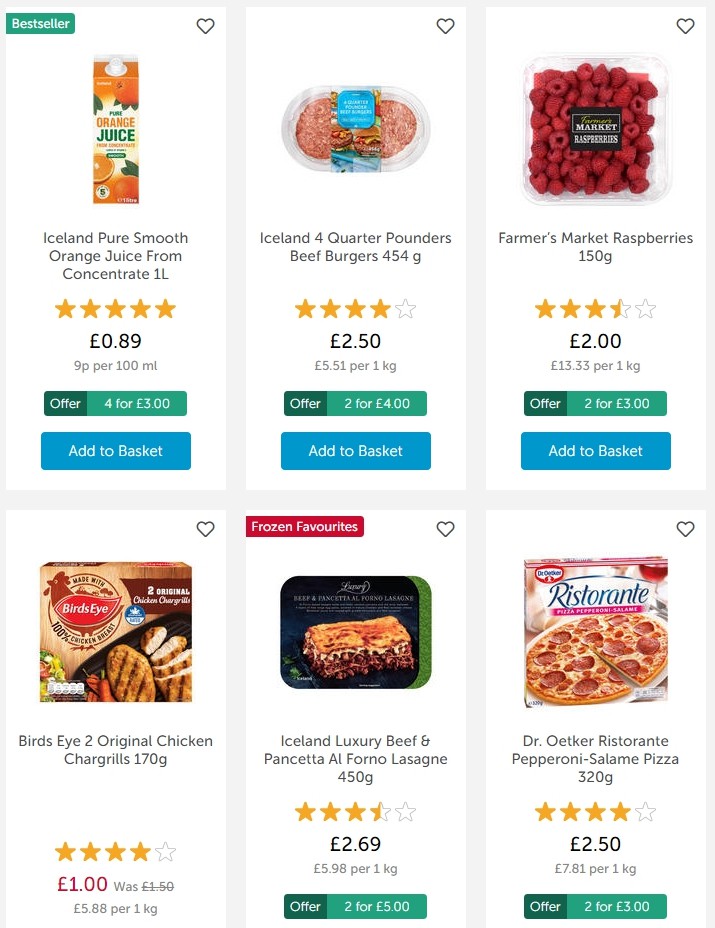Click the Bestseller badge on the orange juice
715x928 pixels.
(40, 23)
